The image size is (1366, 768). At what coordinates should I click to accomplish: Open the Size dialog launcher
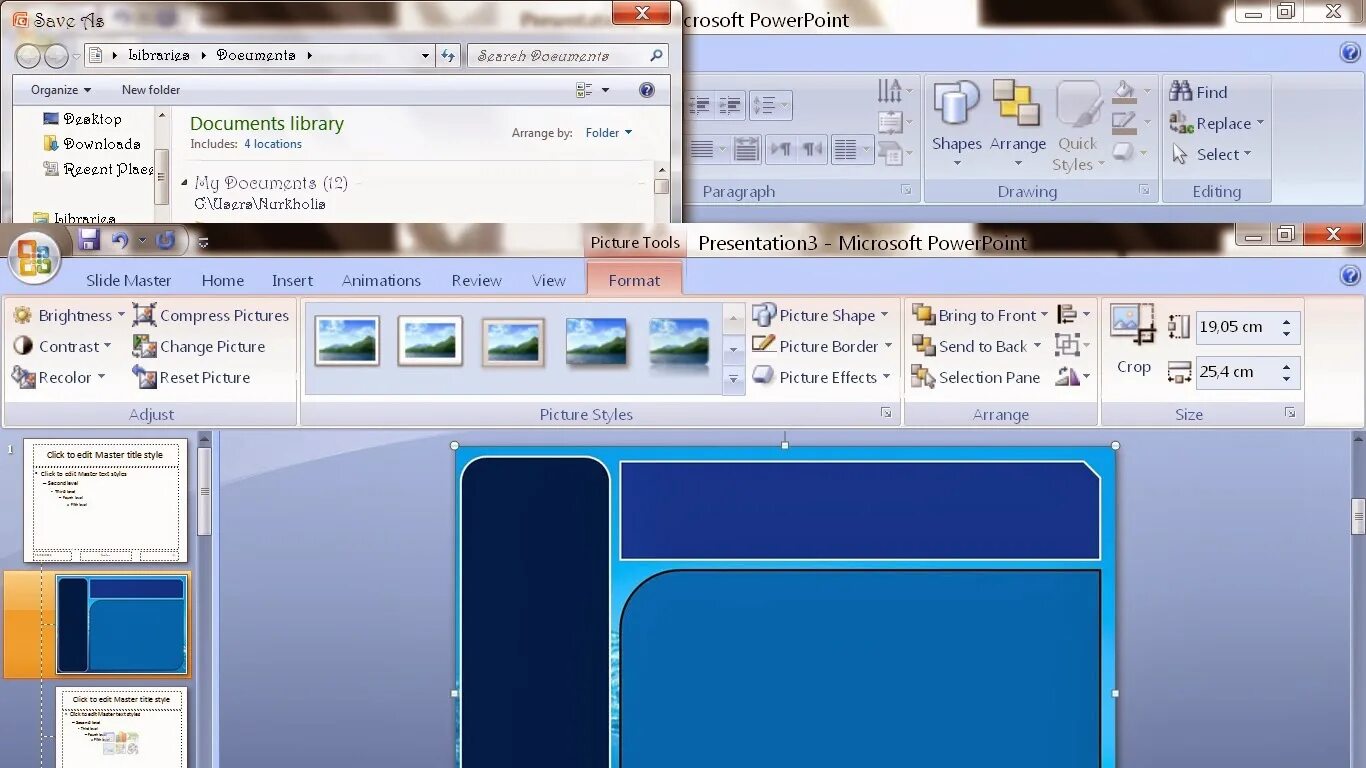[1290, 413]
